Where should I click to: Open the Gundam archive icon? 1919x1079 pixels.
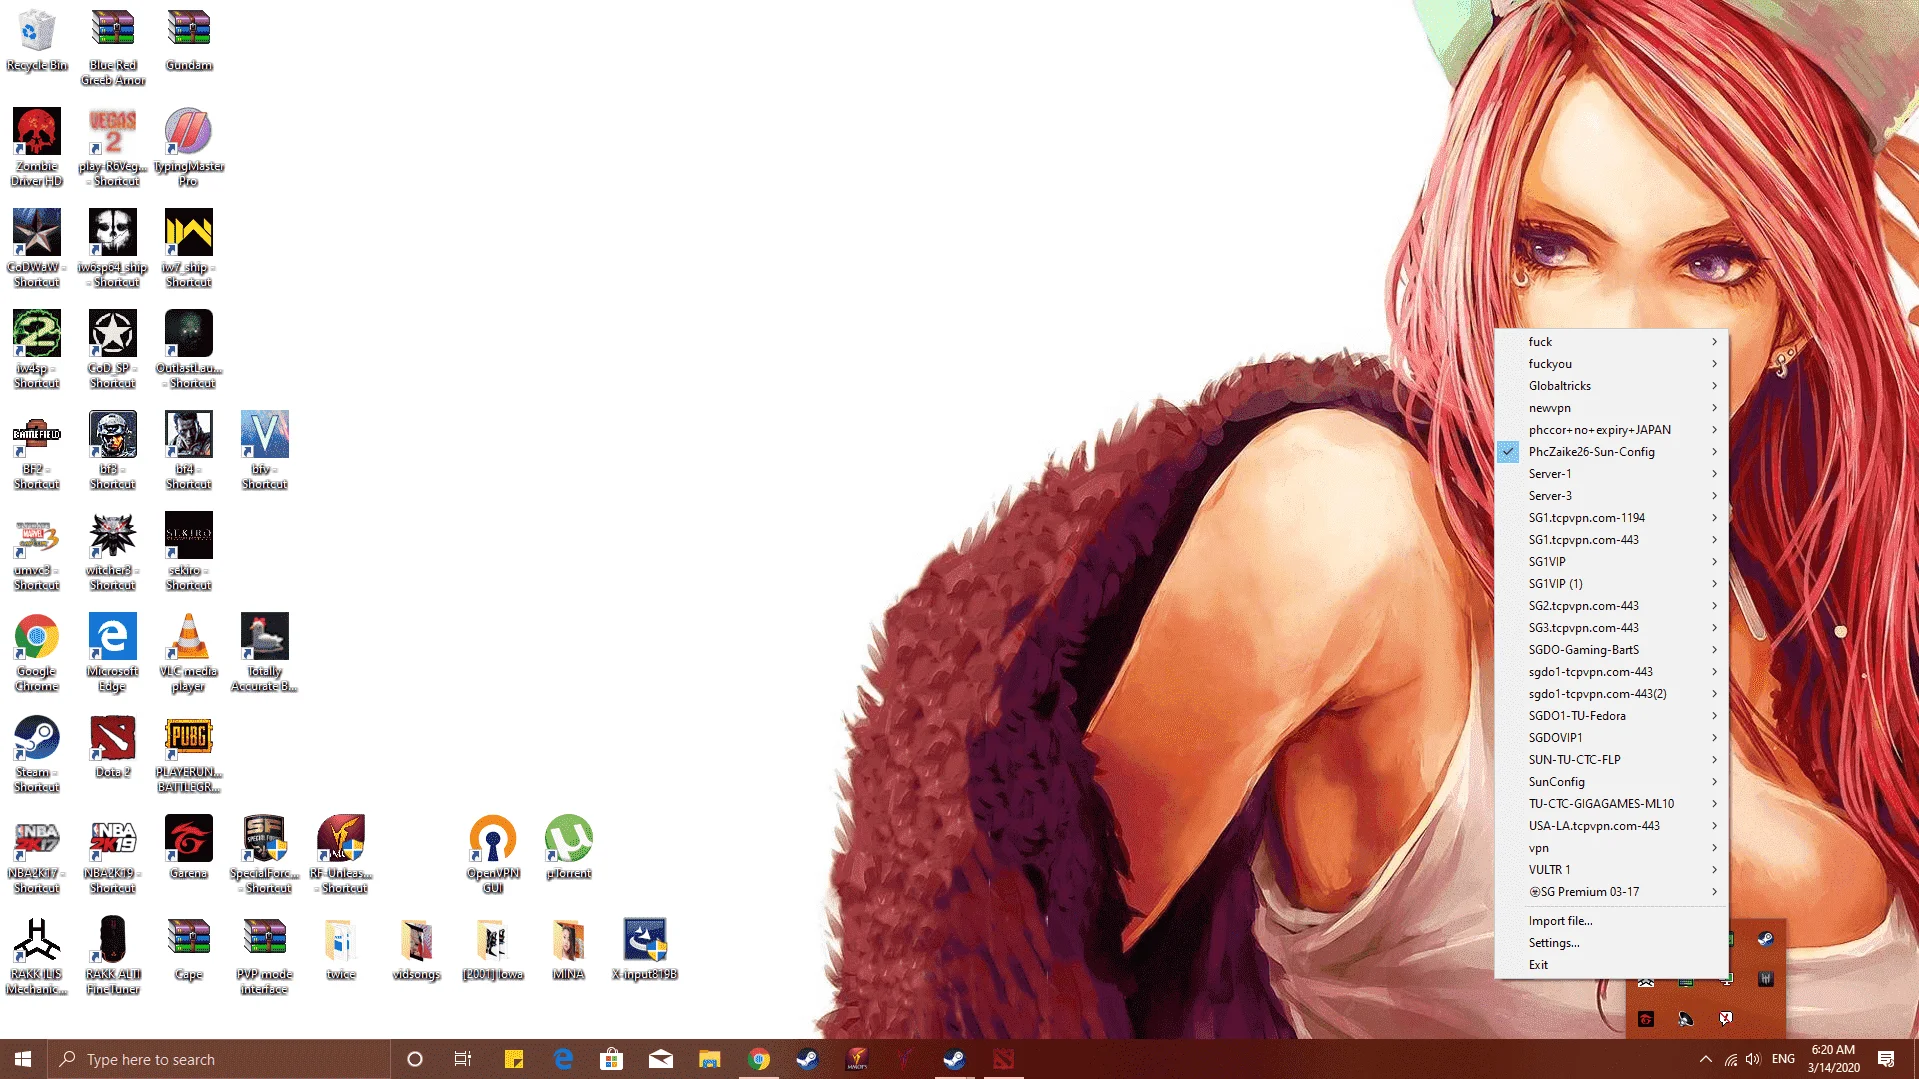189,38
